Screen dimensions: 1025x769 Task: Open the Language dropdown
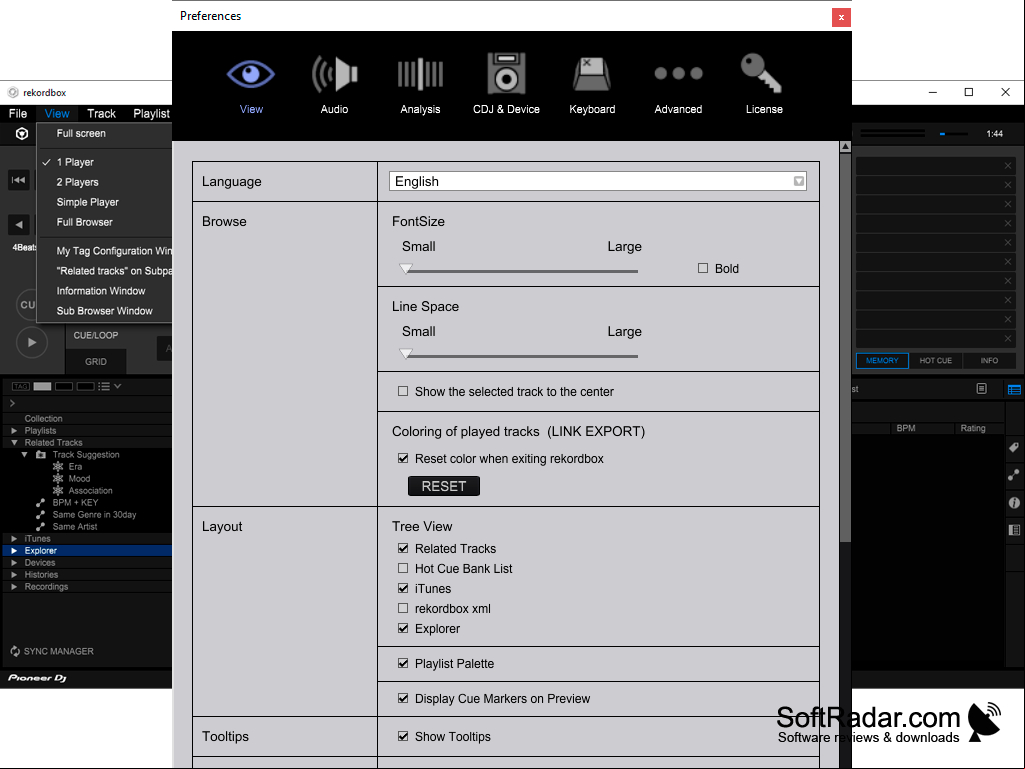(597, 181)
